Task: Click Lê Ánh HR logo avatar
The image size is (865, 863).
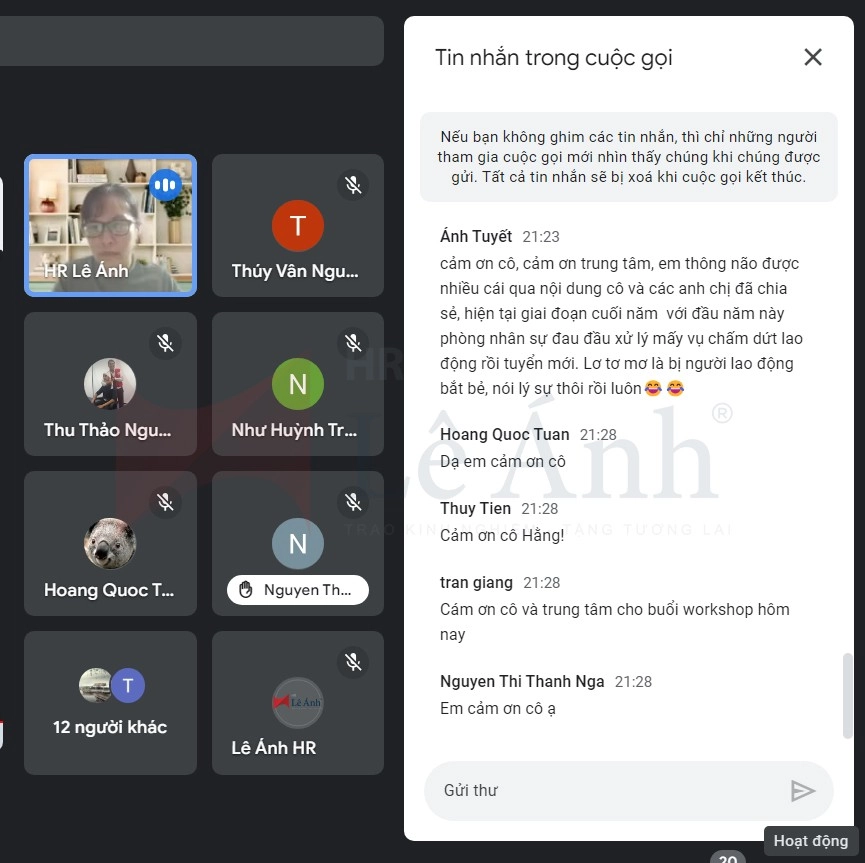Action: (x=298, y=702)
